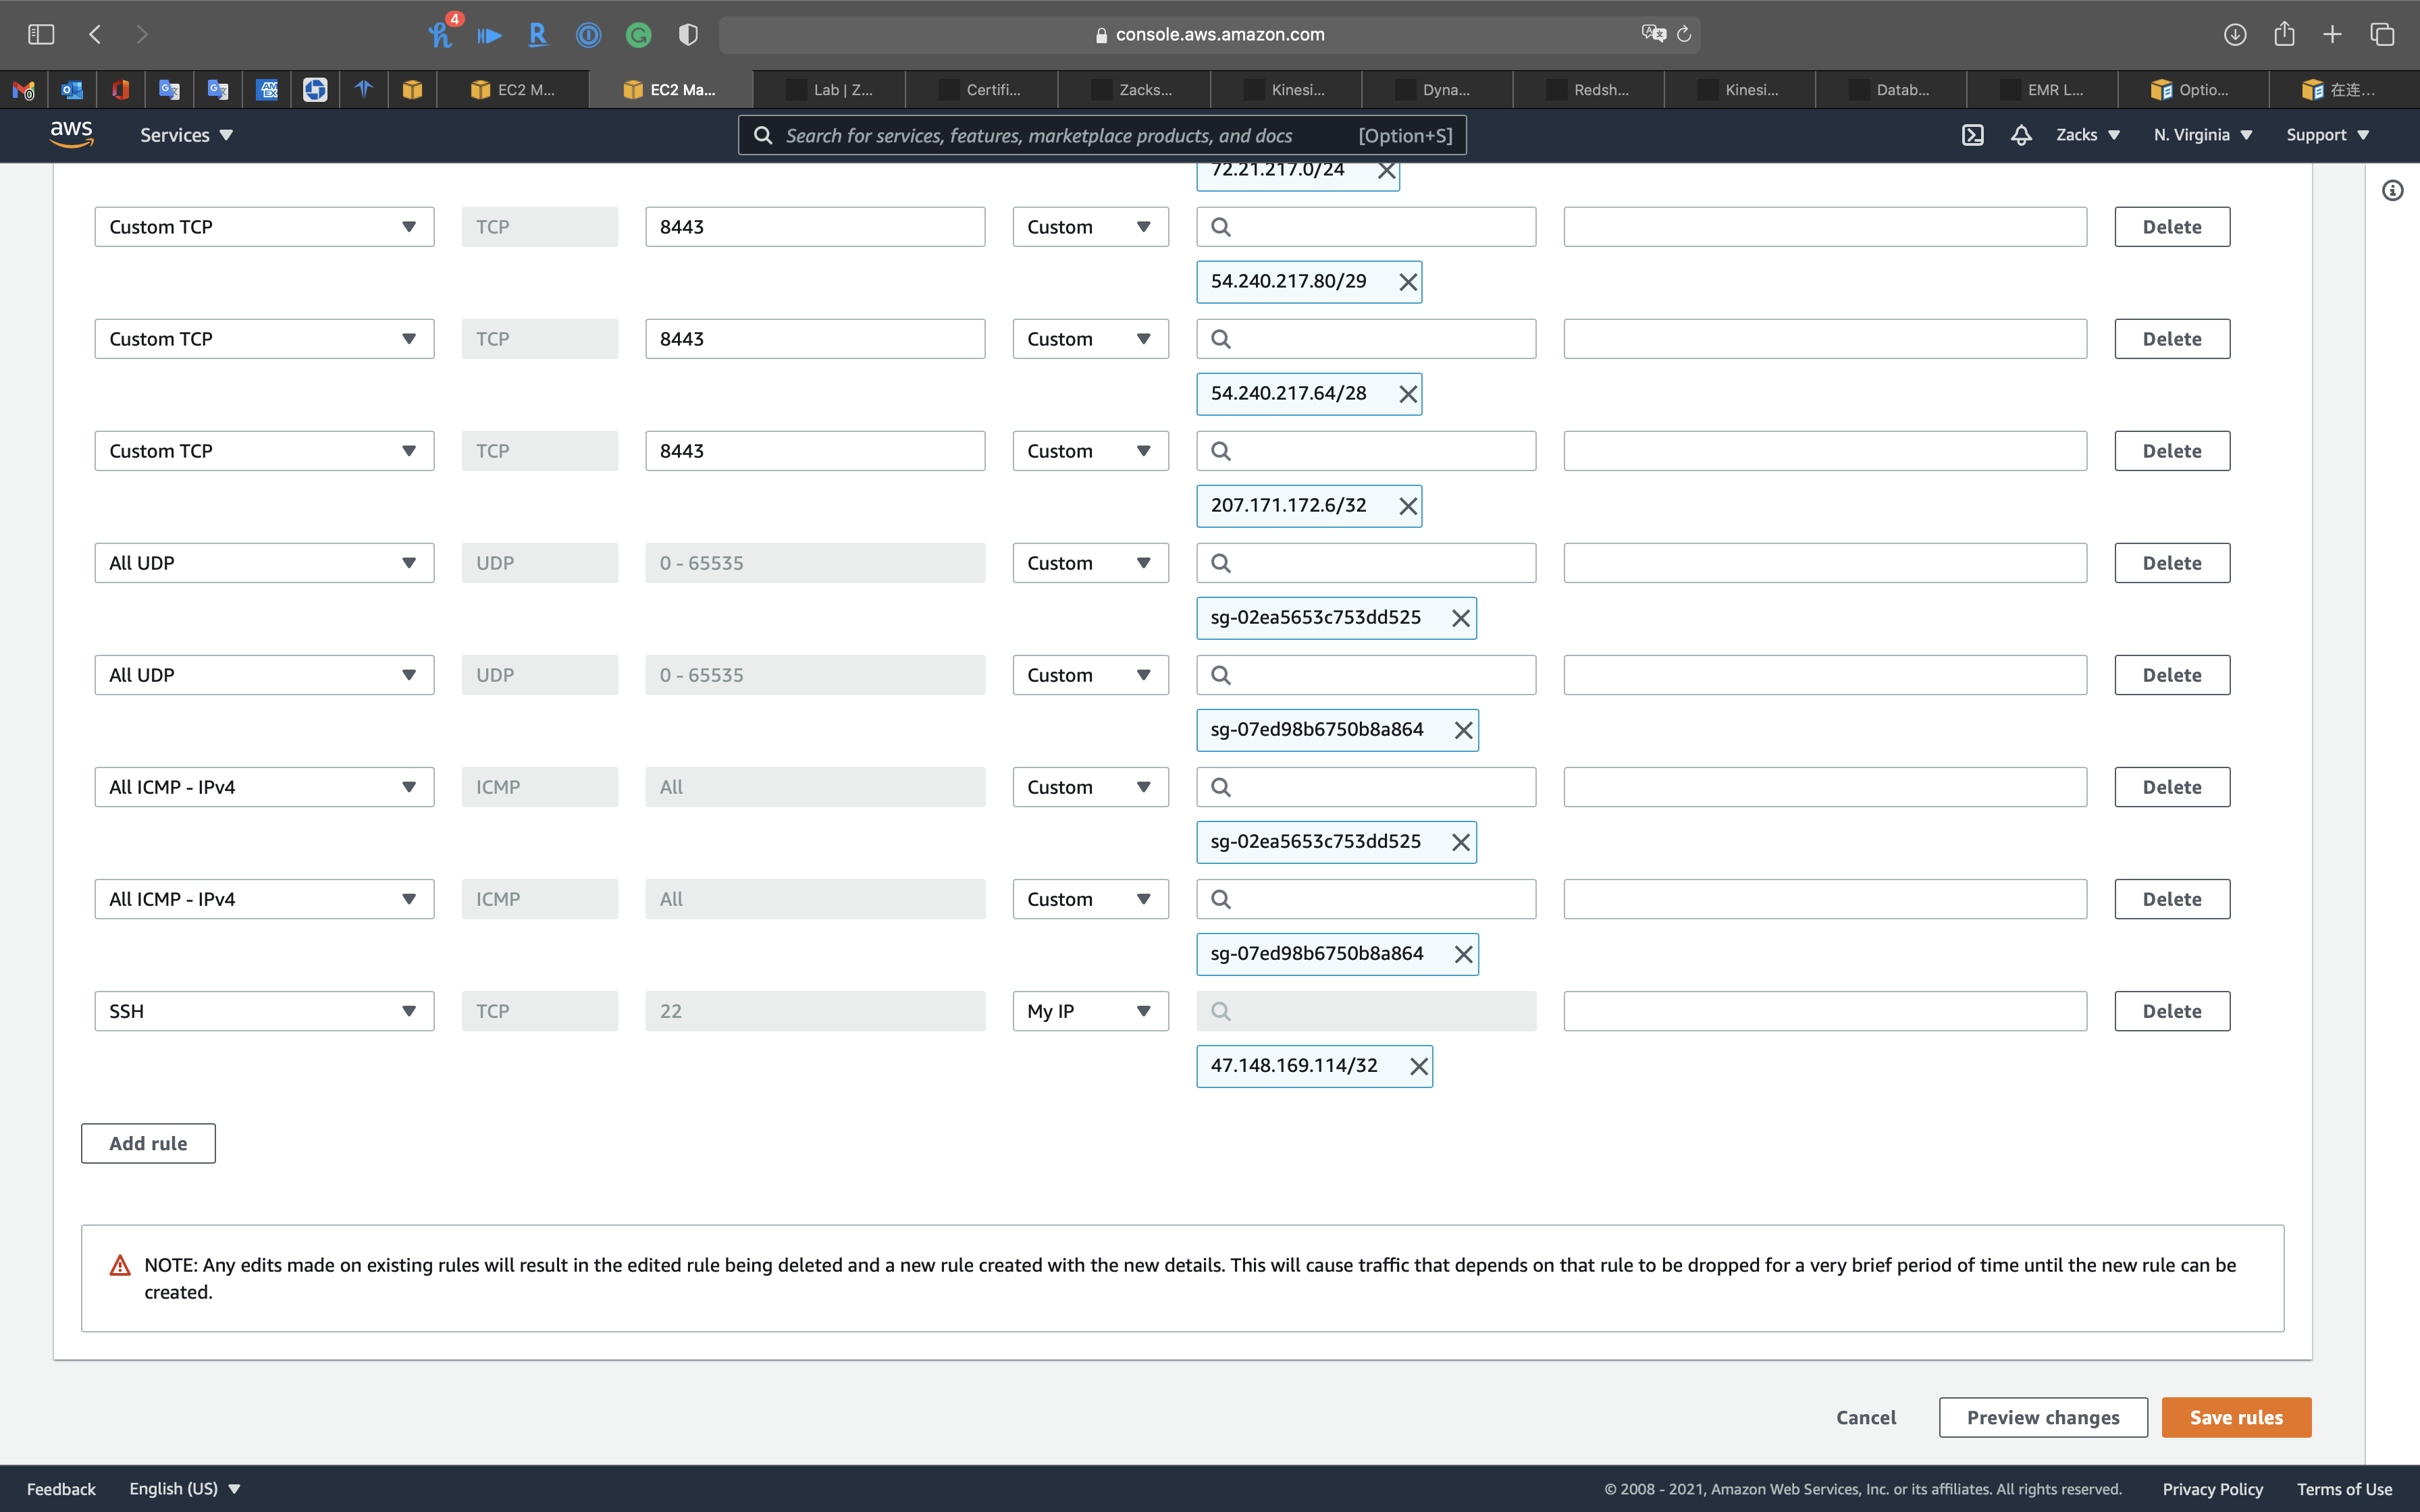Open the Services menu
The image size is (2420, 1512).
click(x=186, y=135)
